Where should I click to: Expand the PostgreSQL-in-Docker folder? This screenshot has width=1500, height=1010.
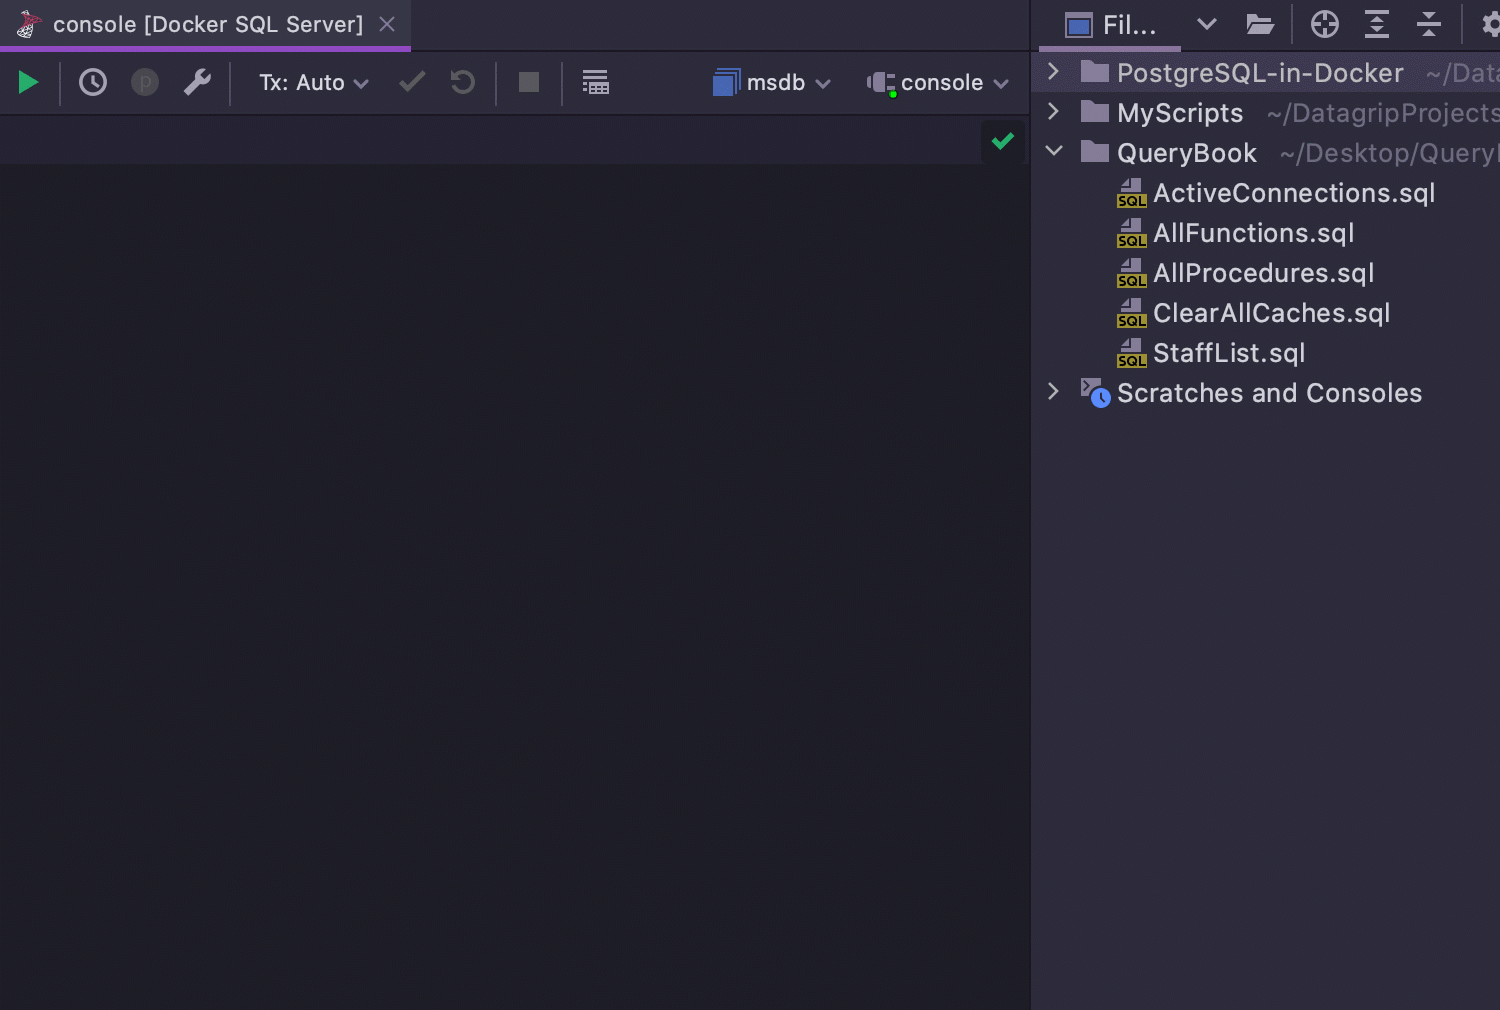pyautogui.click(x=1053, y=71)
